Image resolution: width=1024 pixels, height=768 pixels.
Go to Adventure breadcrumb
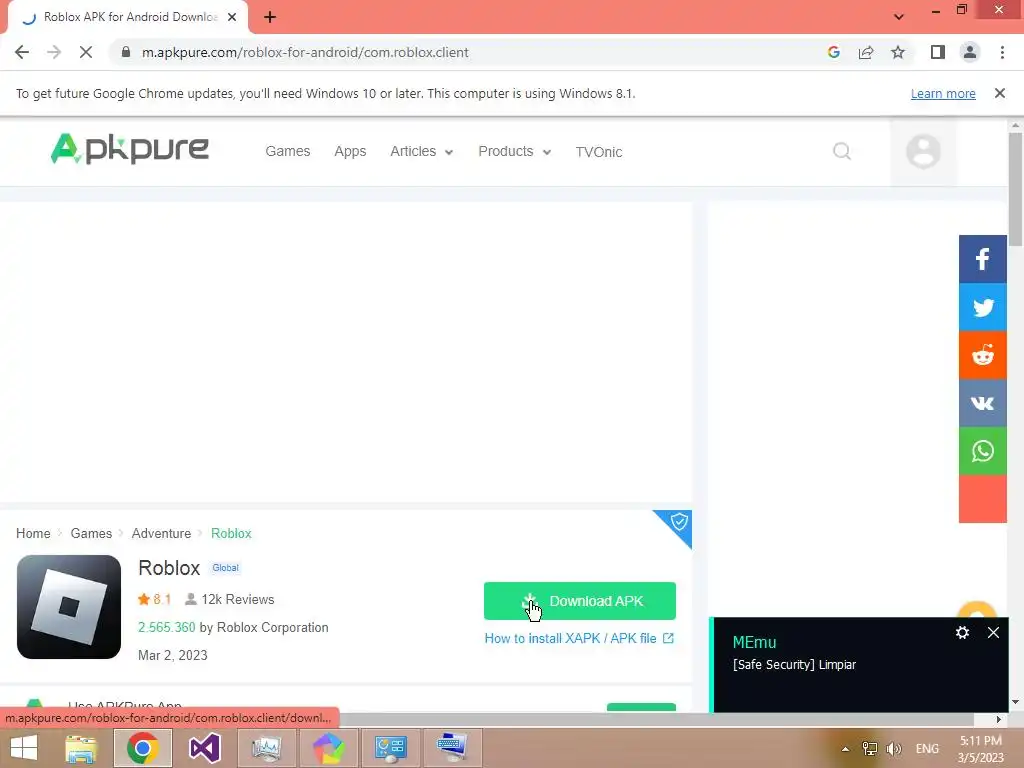(161, 533)
